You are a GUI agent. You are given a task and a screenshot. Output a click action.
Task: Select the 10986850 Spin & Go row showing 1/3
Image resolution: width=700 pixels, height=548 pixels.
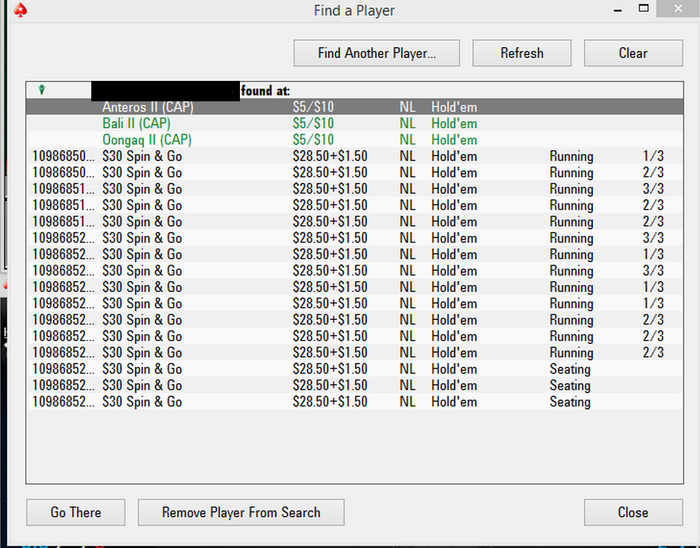click(354, 156)
